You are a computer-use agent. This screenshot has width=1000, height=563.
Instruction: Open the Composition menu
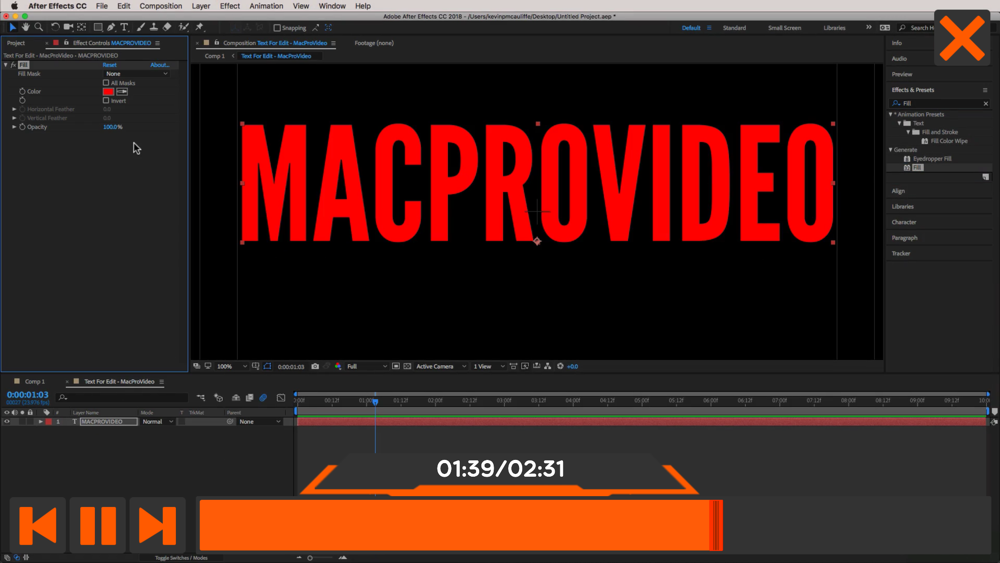click(161, 6)
